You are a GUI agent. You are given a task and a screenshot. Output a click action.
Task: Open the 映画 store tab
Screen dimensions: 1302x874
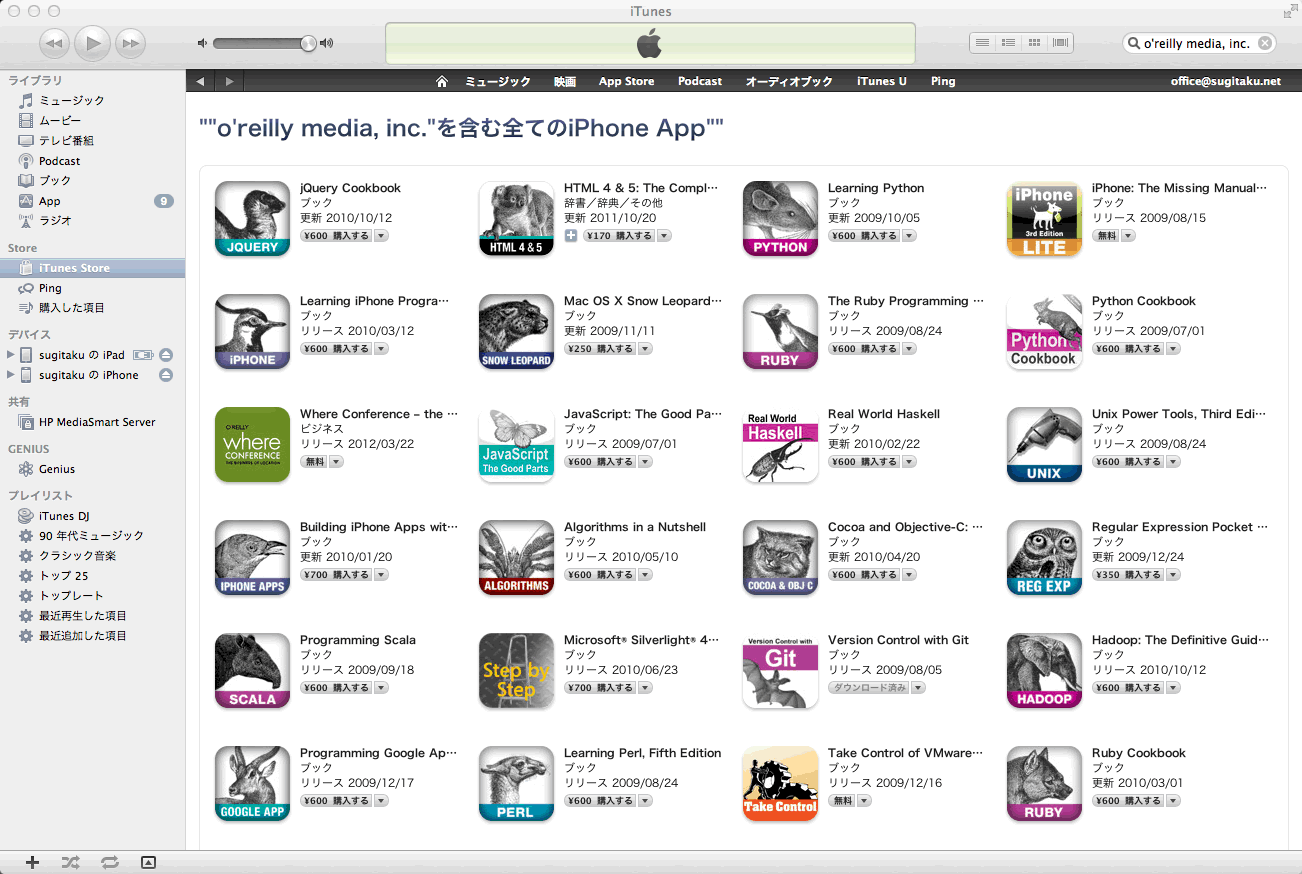(x=565, y=81)
